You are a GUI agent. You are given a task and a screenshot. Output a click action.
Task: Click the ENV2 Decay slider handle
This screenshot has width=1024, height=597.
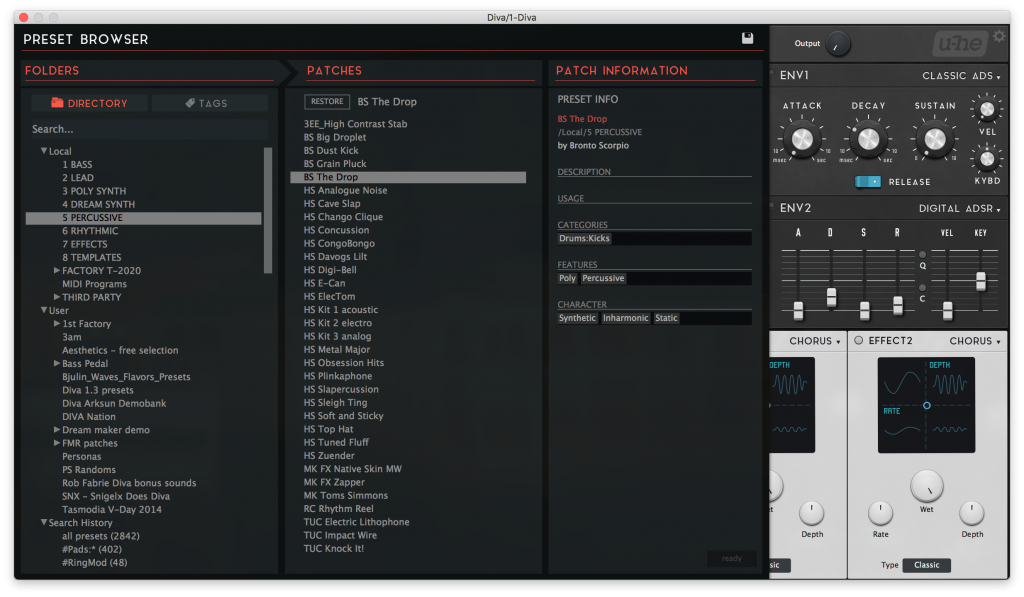point(831,297)
